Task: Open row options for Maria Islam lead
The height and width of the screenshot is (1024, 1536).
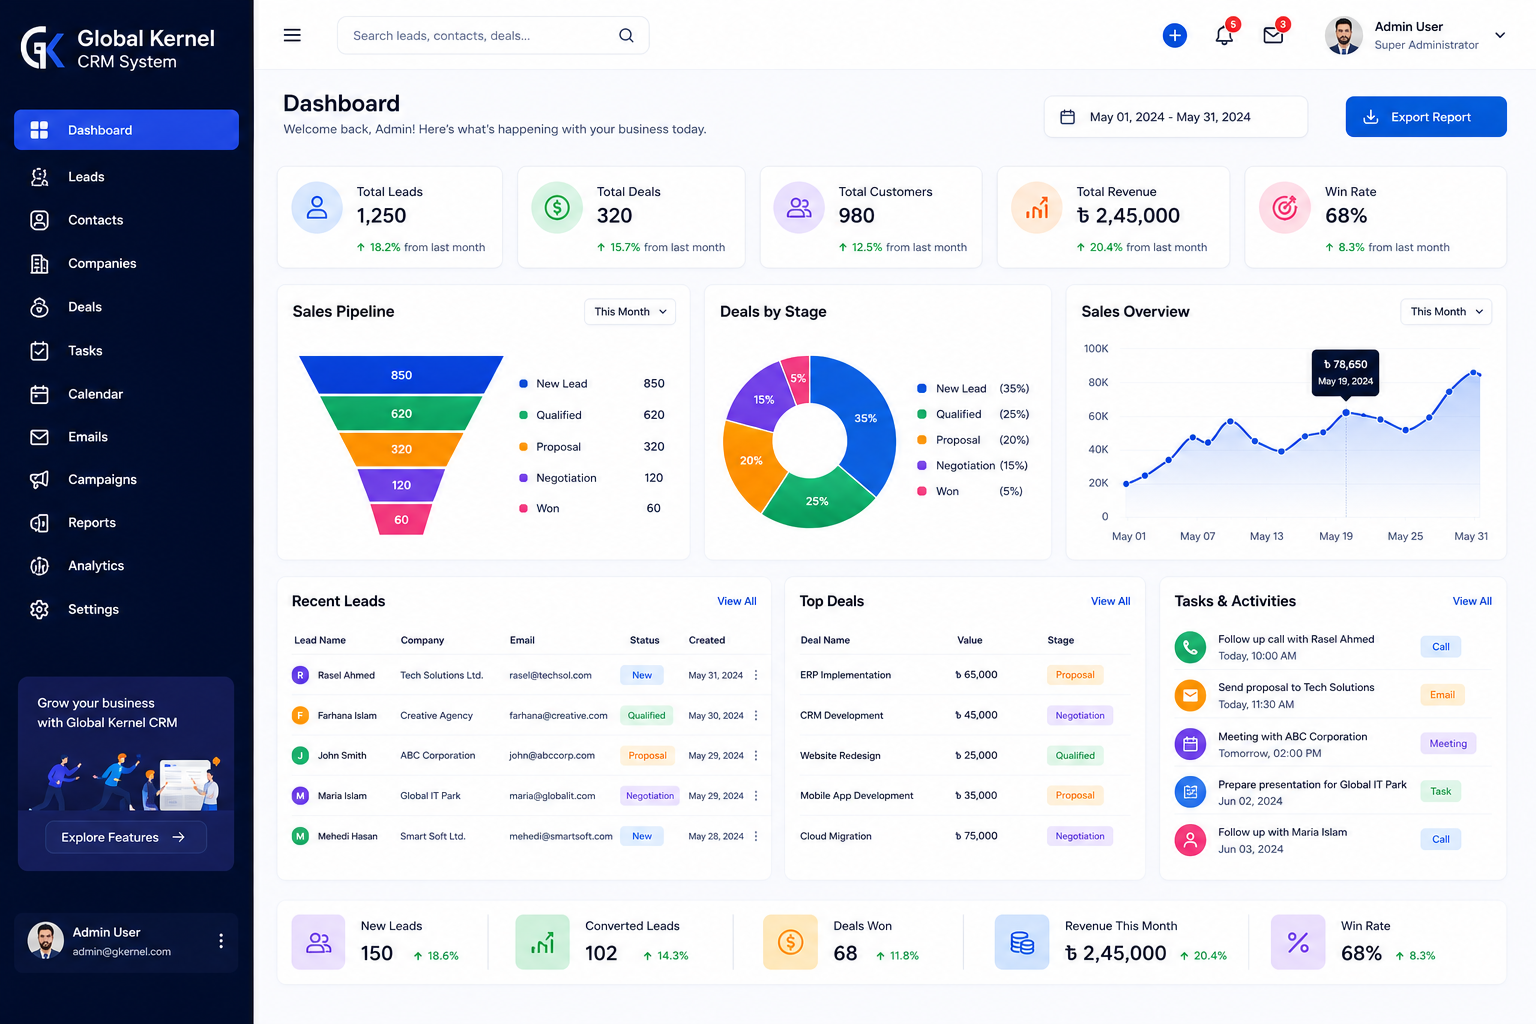Action: coord(756,796)
